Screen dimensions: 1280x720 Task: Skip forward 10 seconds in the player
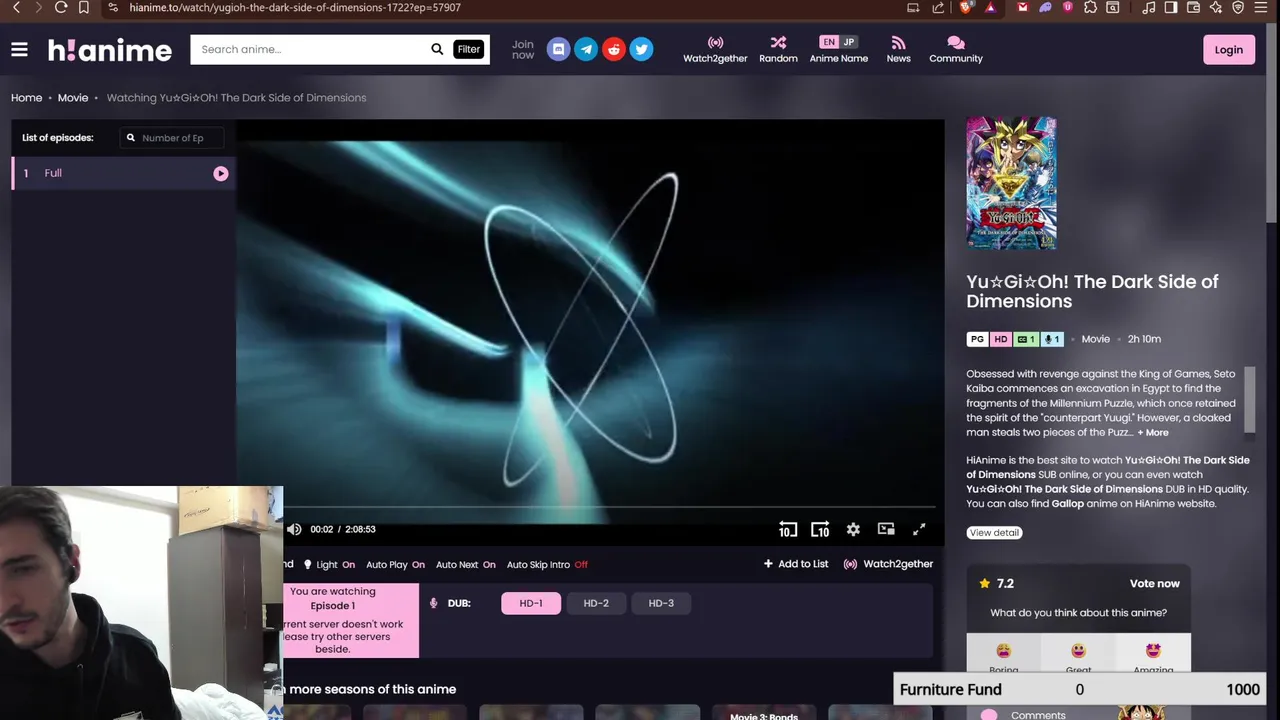(820, 529)
